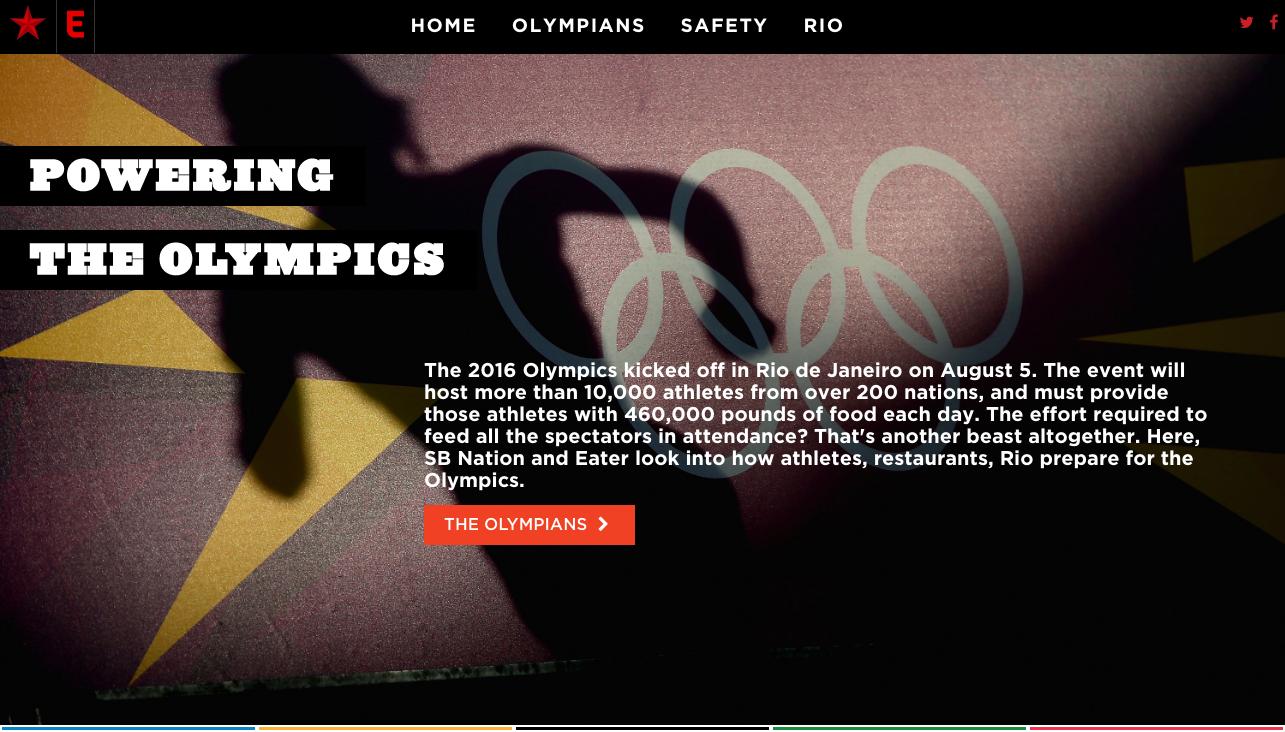Open the OLYMPIANS nav section

[x=578, y=25]
